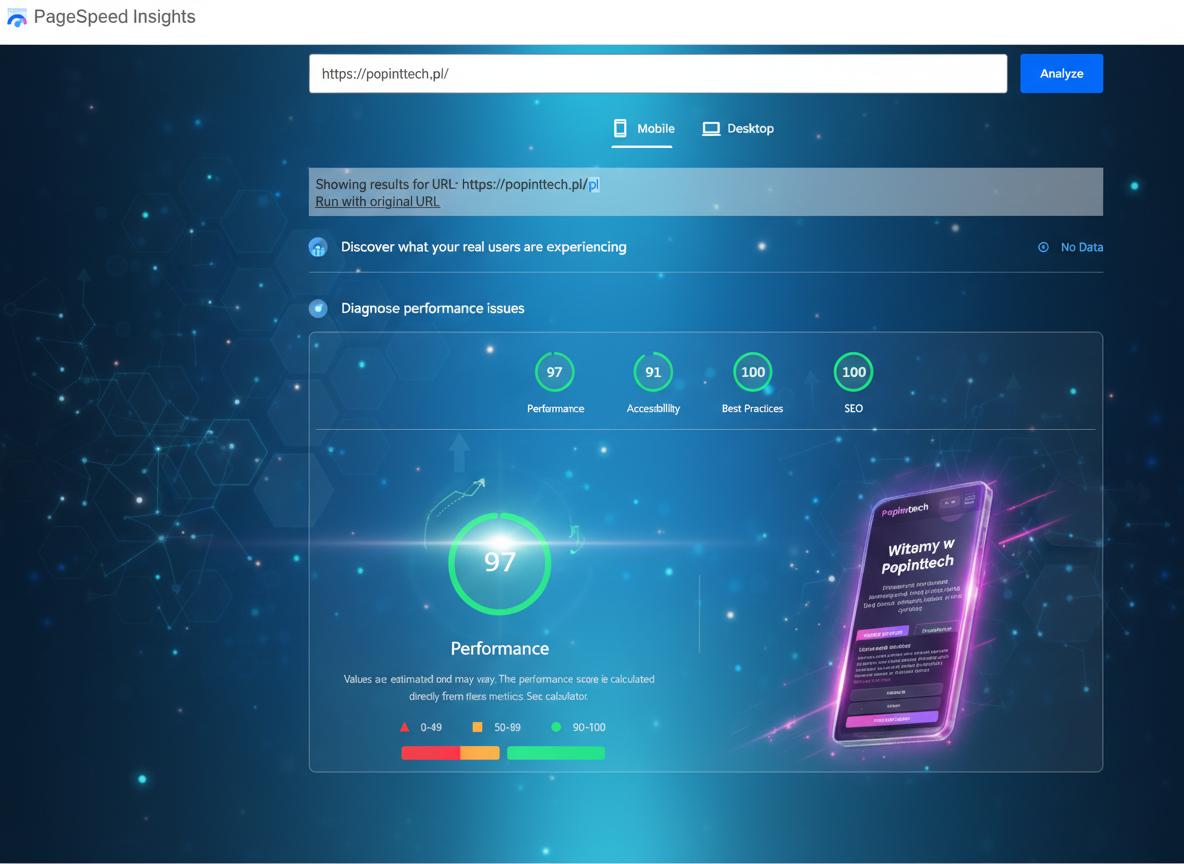The image size is (1184, 864).
Task: Click the "90-100" legend label
Action: pyautogui.click(x=589, y=727)
